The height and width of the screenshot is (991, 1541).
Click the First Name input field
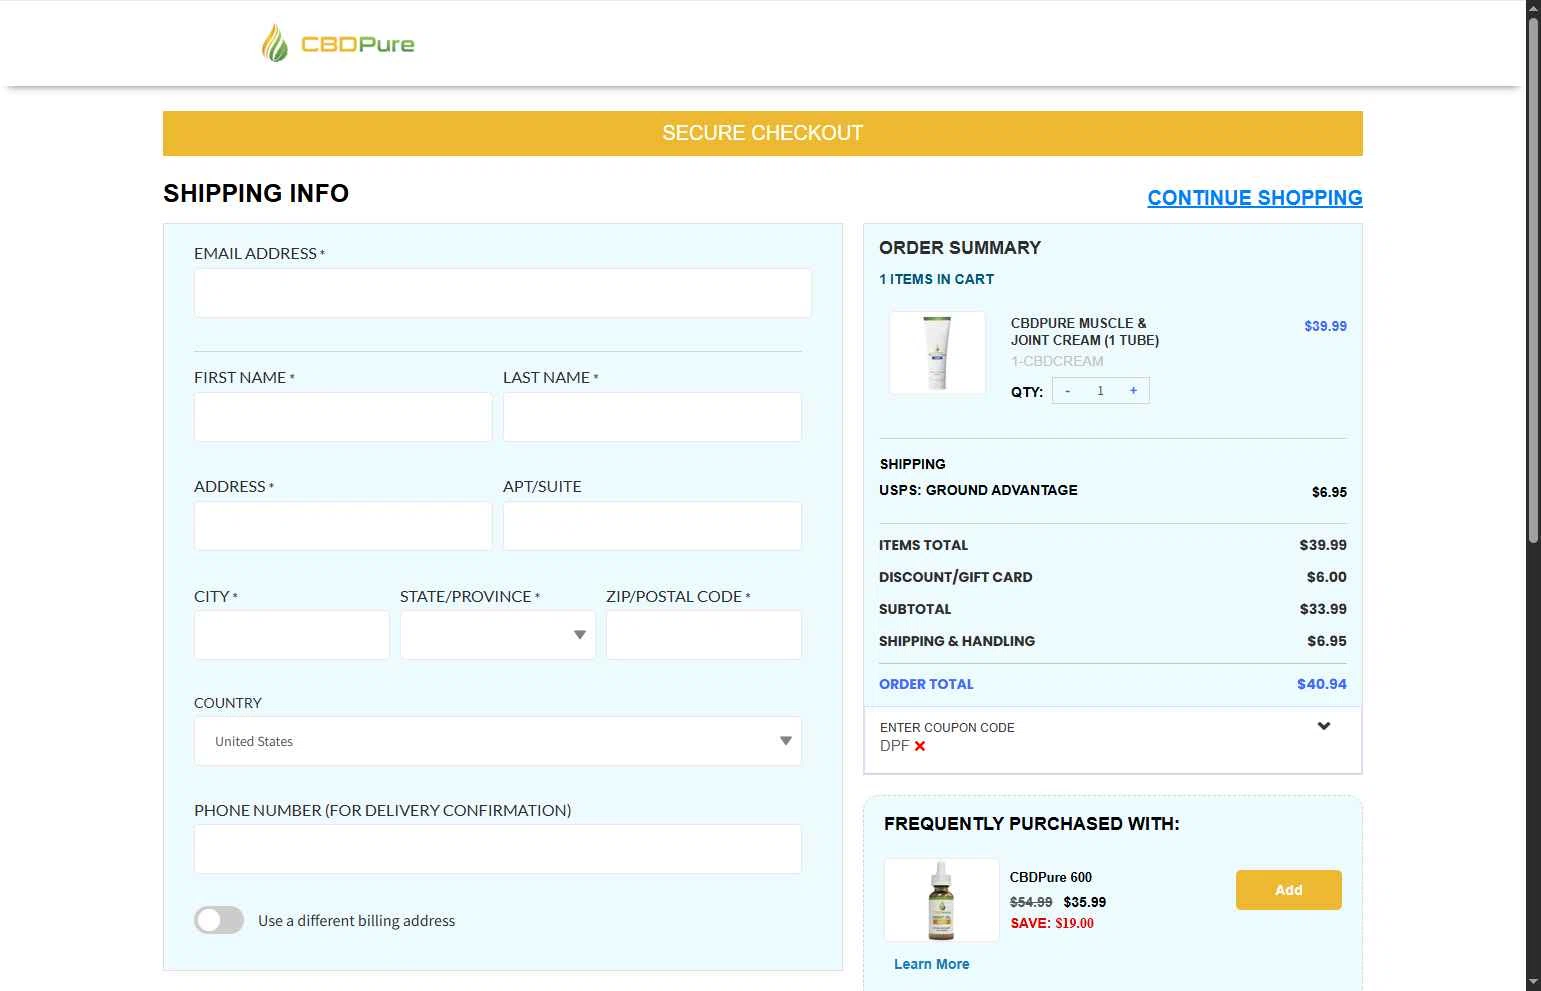pyautogui.click(x=343, y=417)
